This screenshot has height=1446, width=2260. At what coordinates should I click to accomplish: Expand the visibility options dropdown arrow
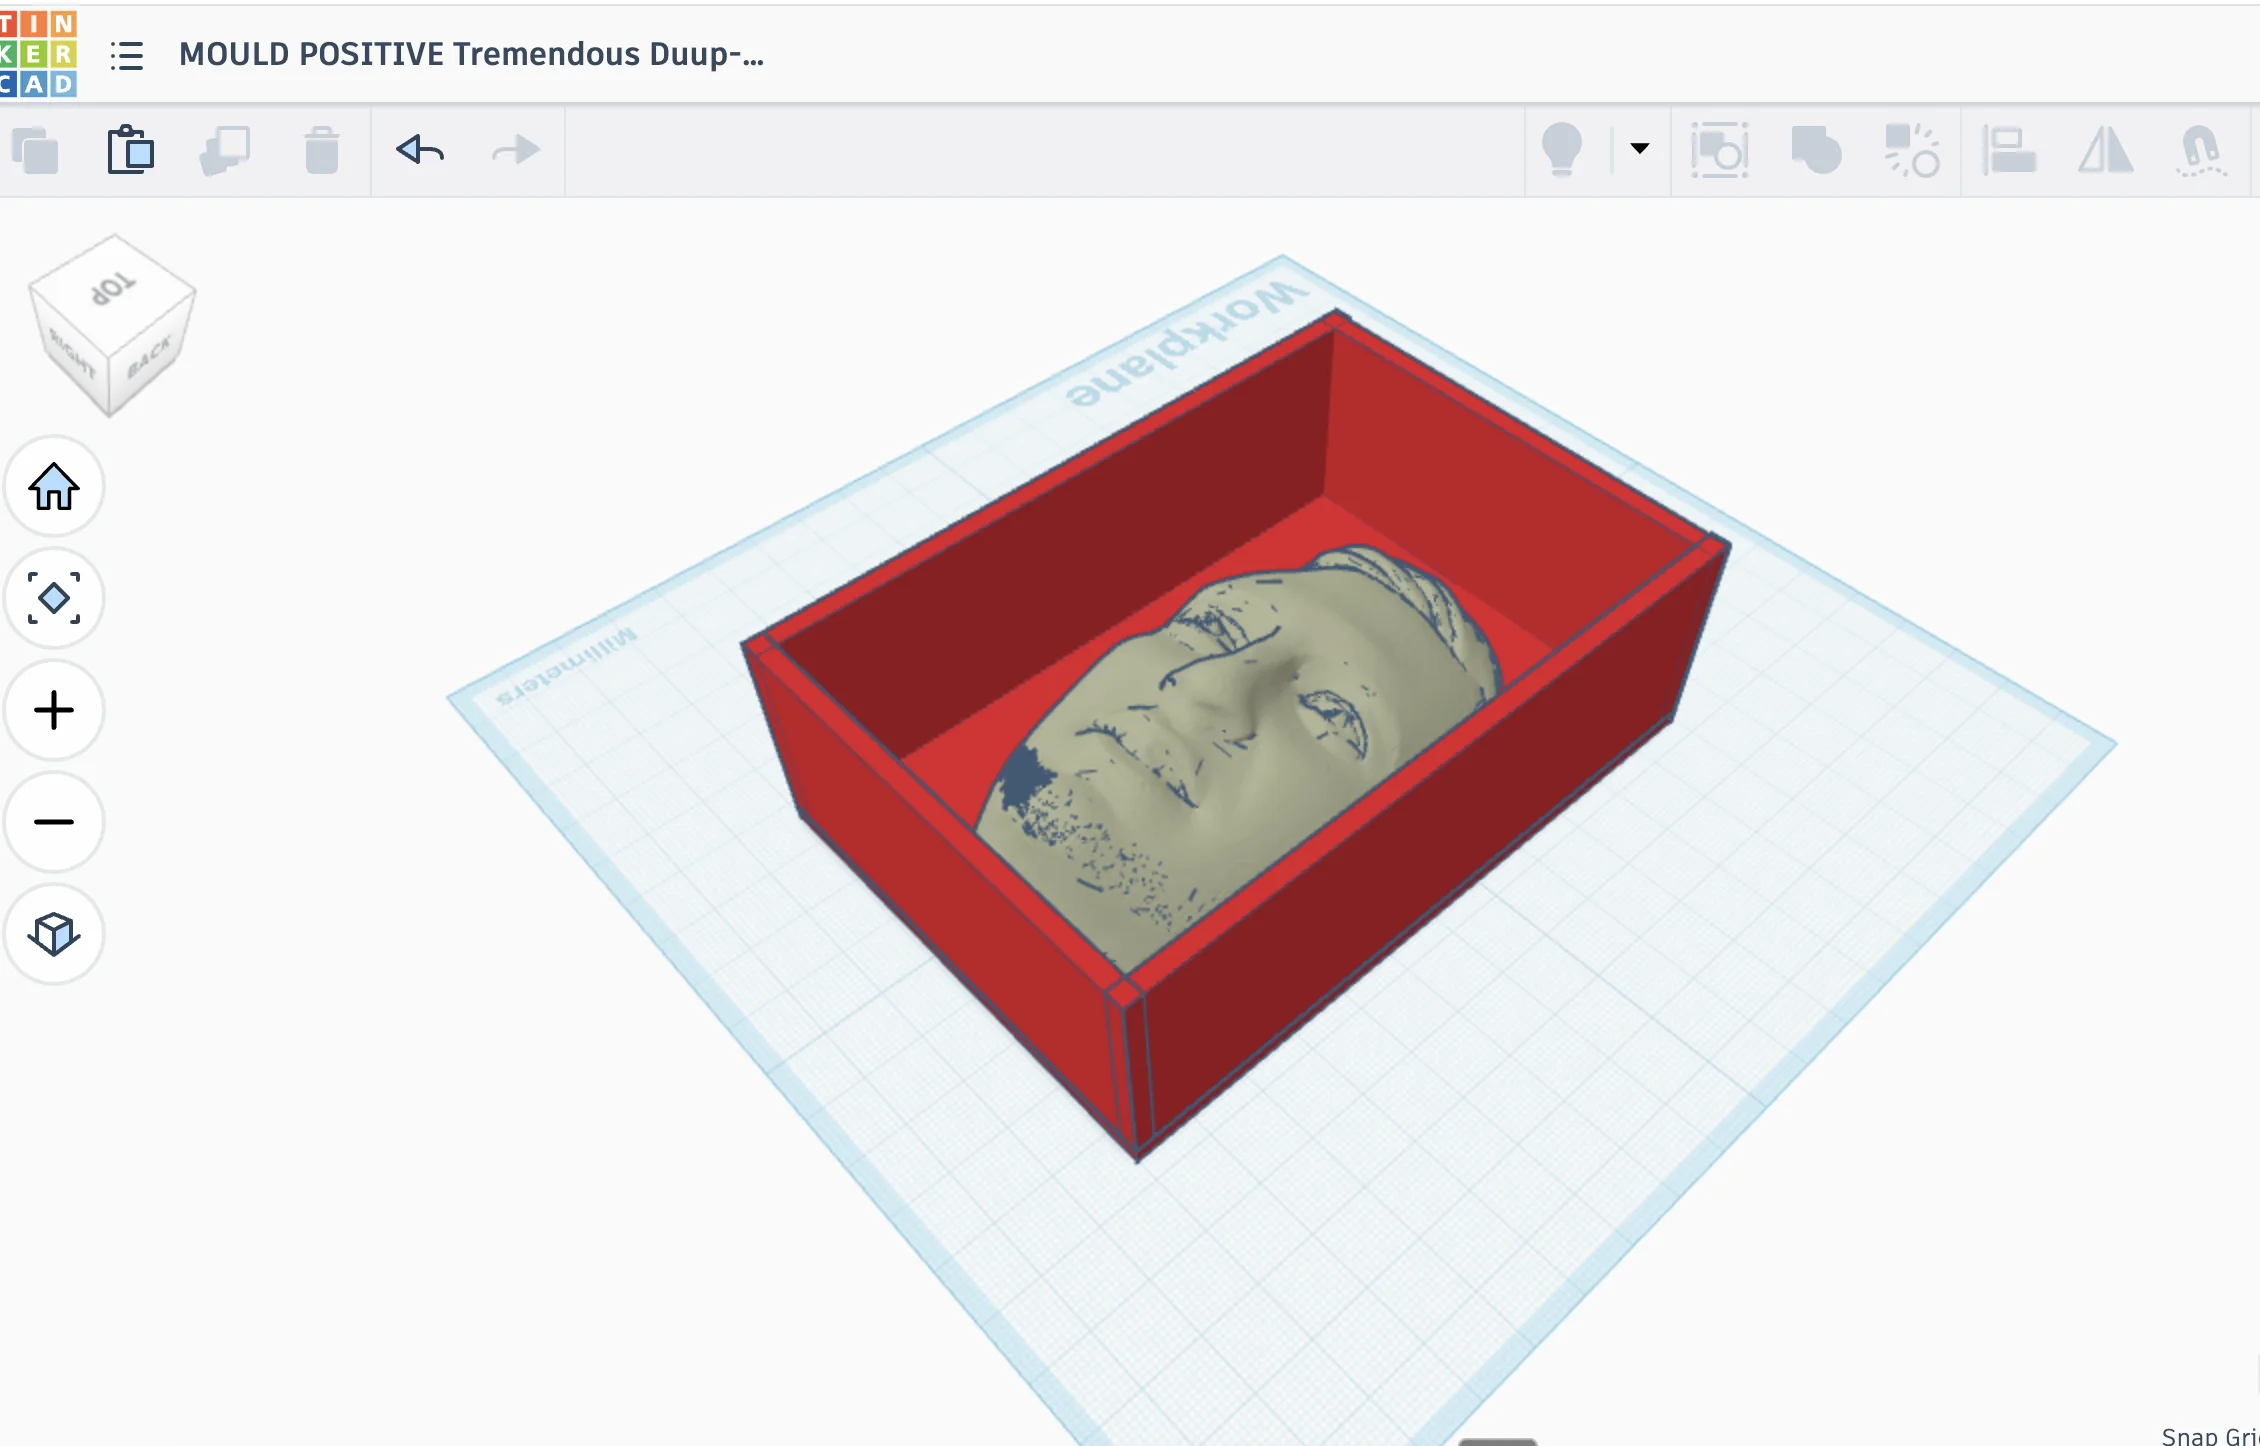[1640, 148]
